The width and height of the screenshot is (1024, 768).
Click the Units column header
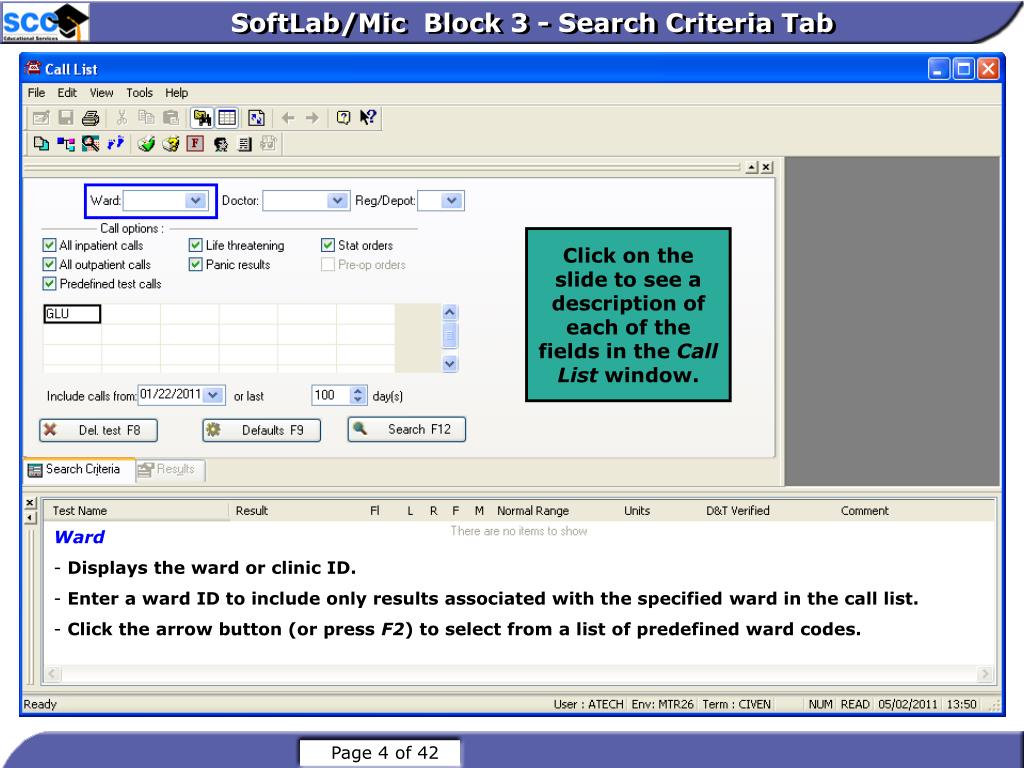[x=637, y=511]
